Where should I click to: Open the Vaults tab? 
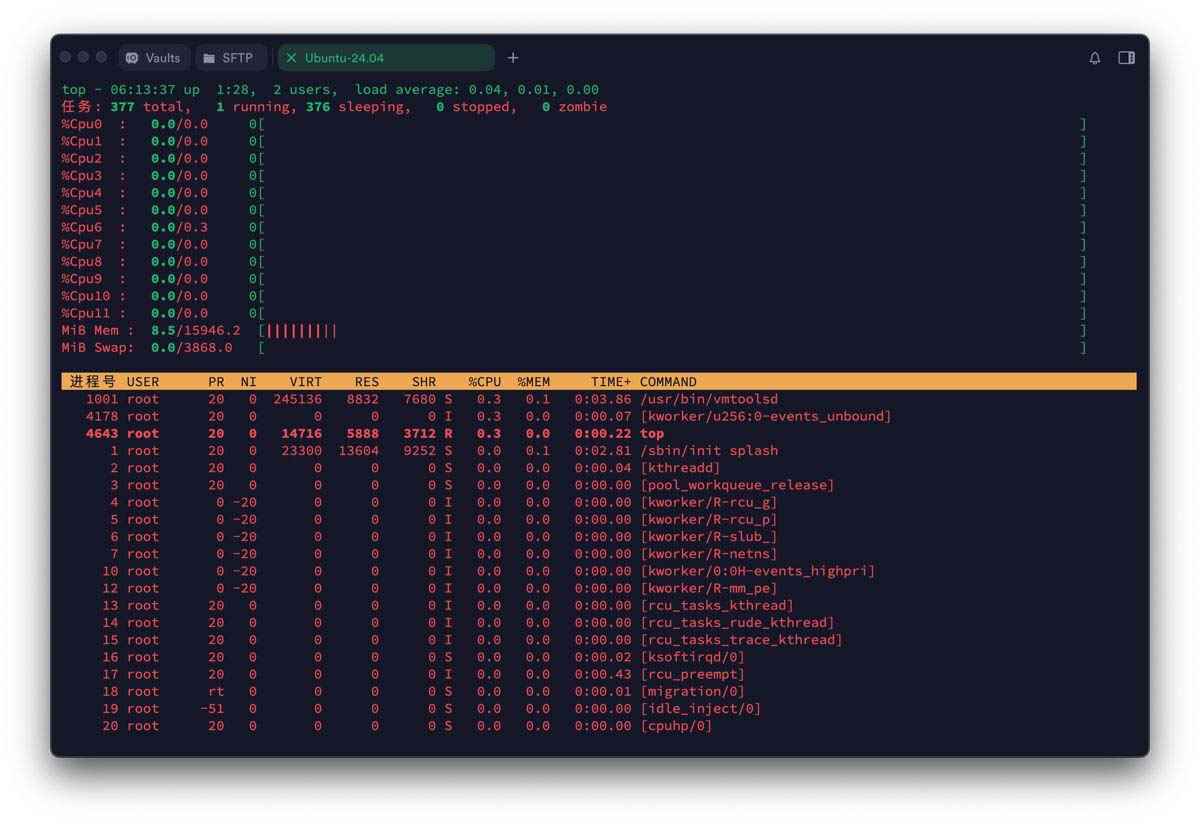pyautogui.click(x=153, y=58)
